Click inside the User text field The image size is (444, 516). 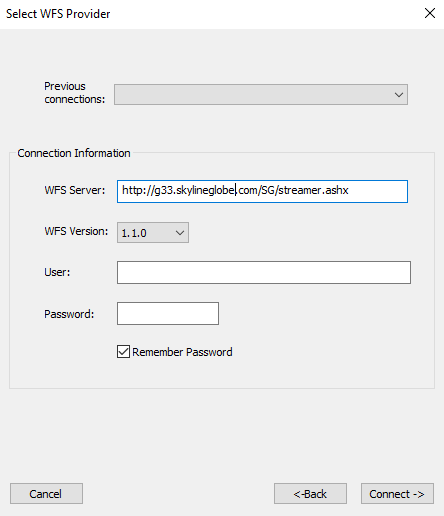click(x=264, y=273)
